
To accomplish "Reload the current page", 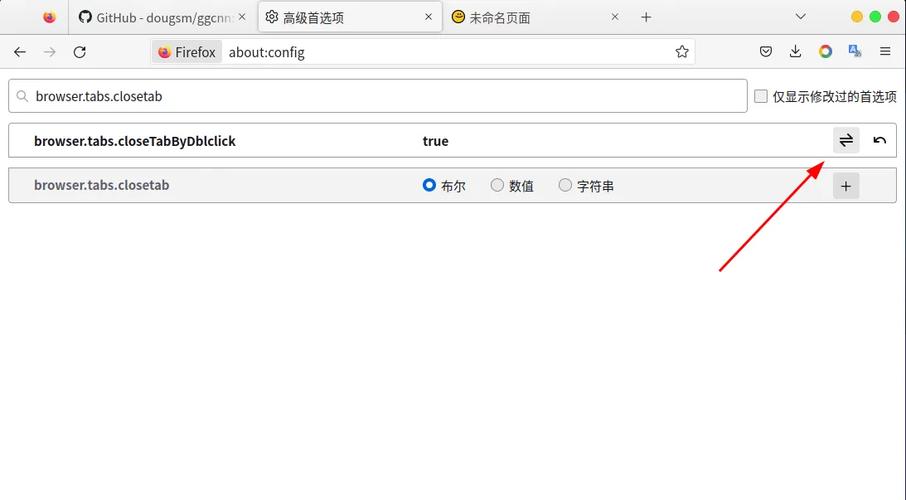I will pos(80,52).
